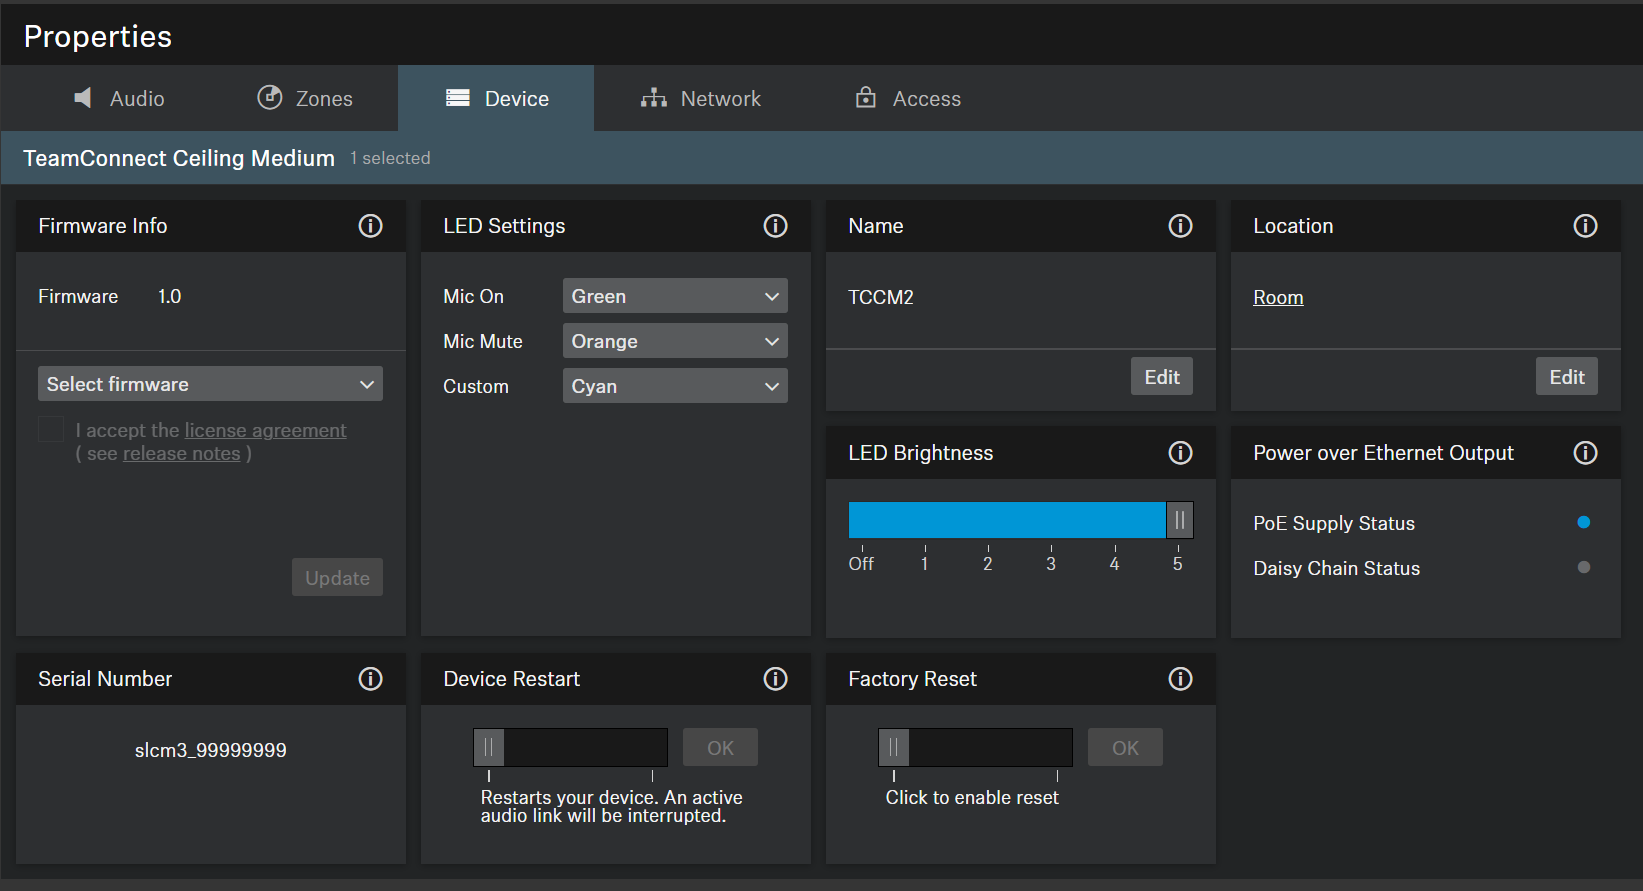Enable the Factory Reset slide switch
Viewport: 1643px width, 891px height.
point(894,747)
